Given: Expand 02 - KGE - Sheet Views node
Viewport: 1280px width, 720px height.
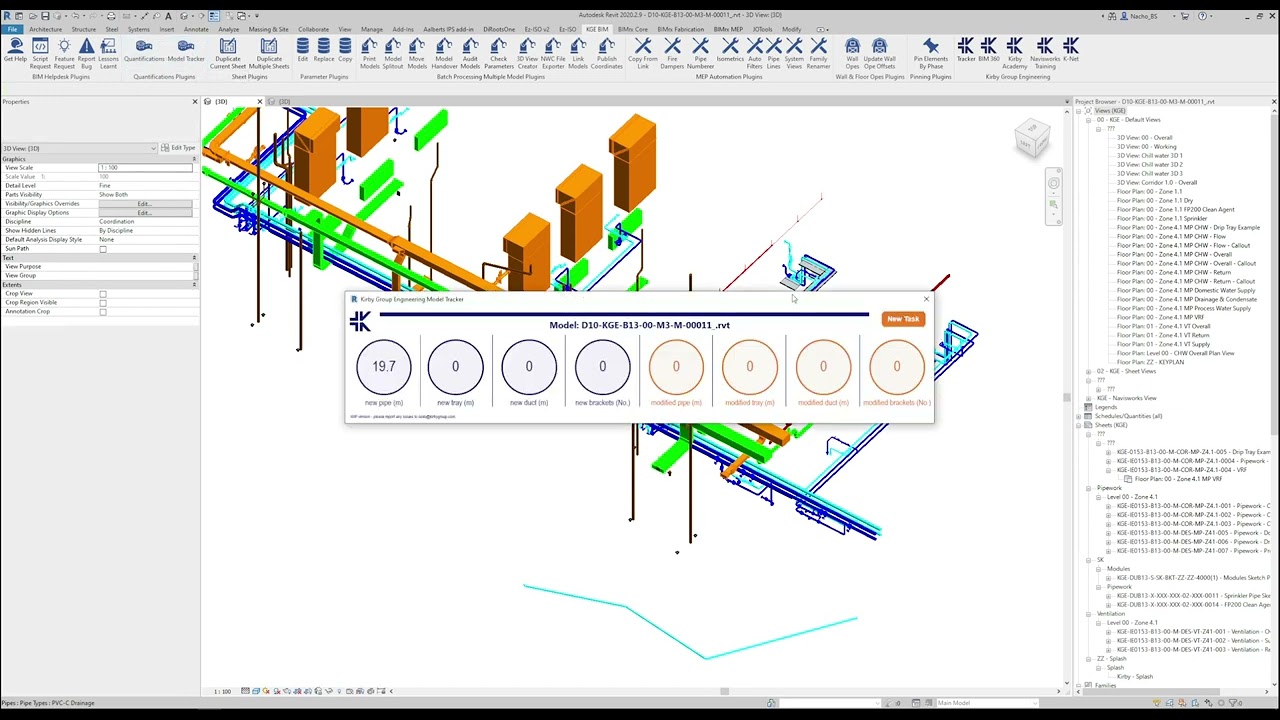Looking at the screenshot, I should (x=1088, y=371).
